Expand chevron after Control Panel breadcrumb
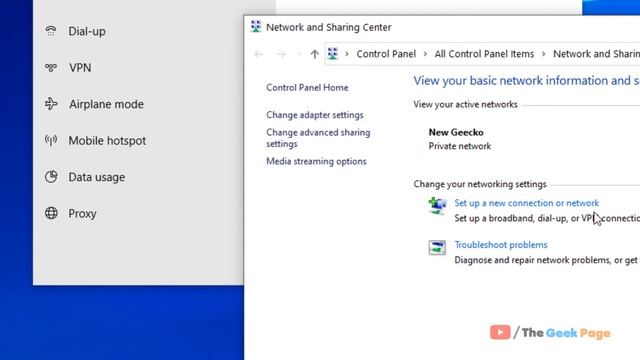This screenshot has width=640, height=360. point(425,54)
